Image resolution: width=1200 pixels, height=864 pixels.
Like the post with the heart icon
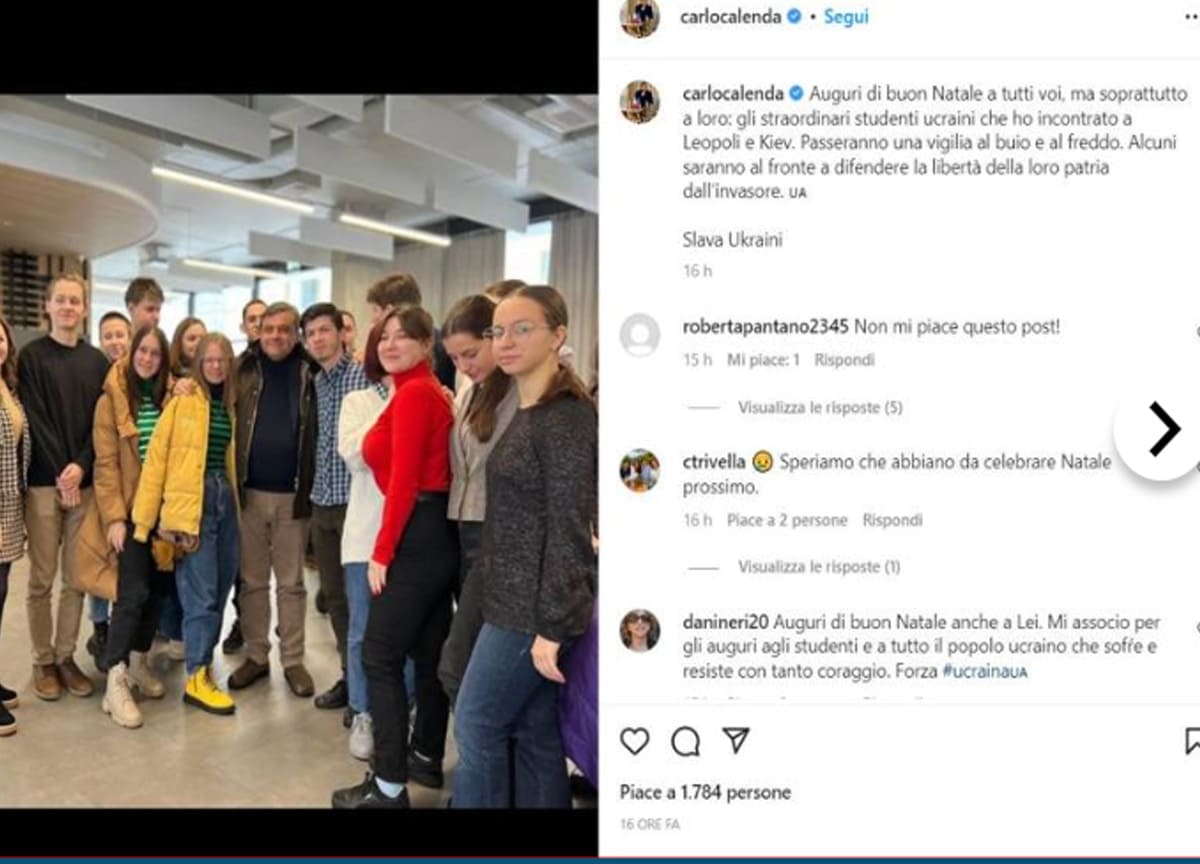click(x=635, y=741)
